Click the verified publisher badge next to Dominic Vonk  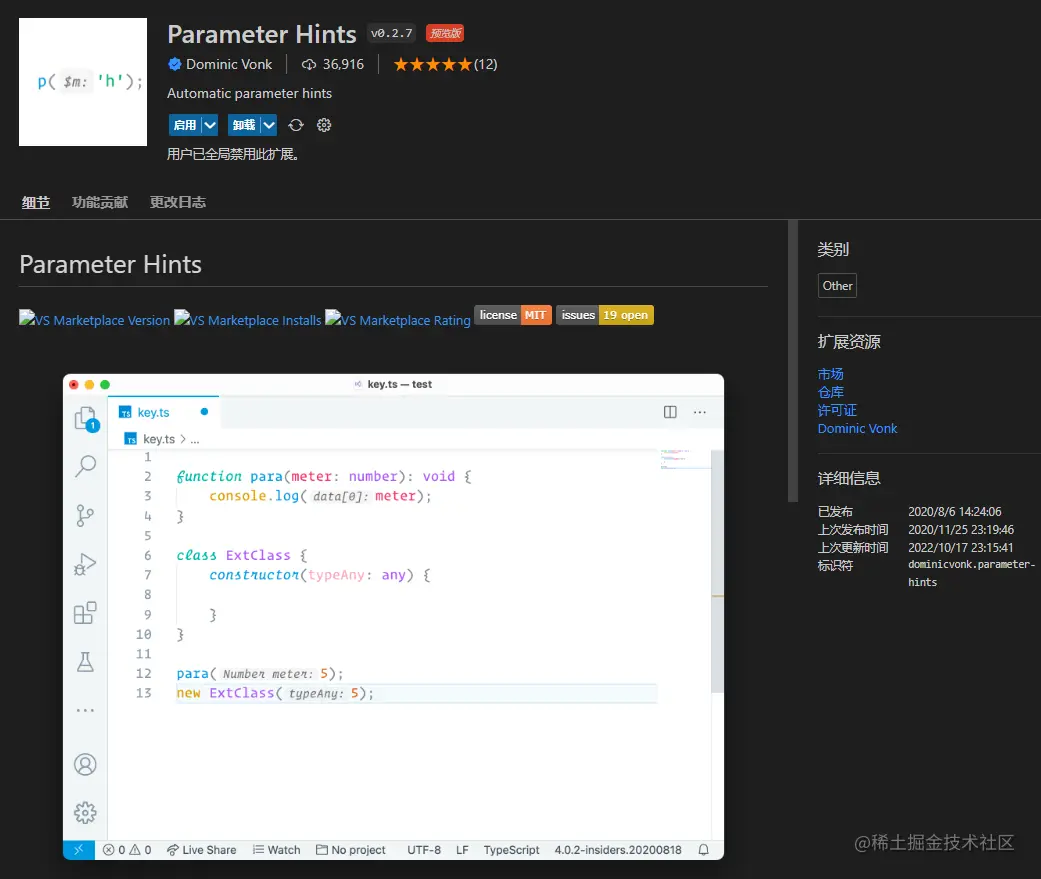point(175,64)
